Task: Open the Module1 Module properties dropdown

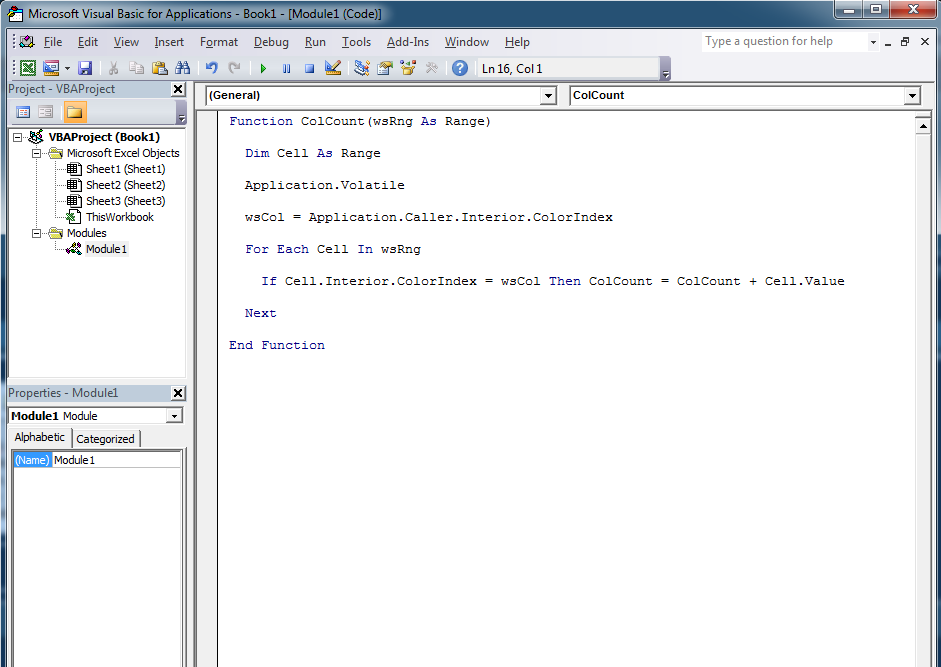Action: (174, 416)
